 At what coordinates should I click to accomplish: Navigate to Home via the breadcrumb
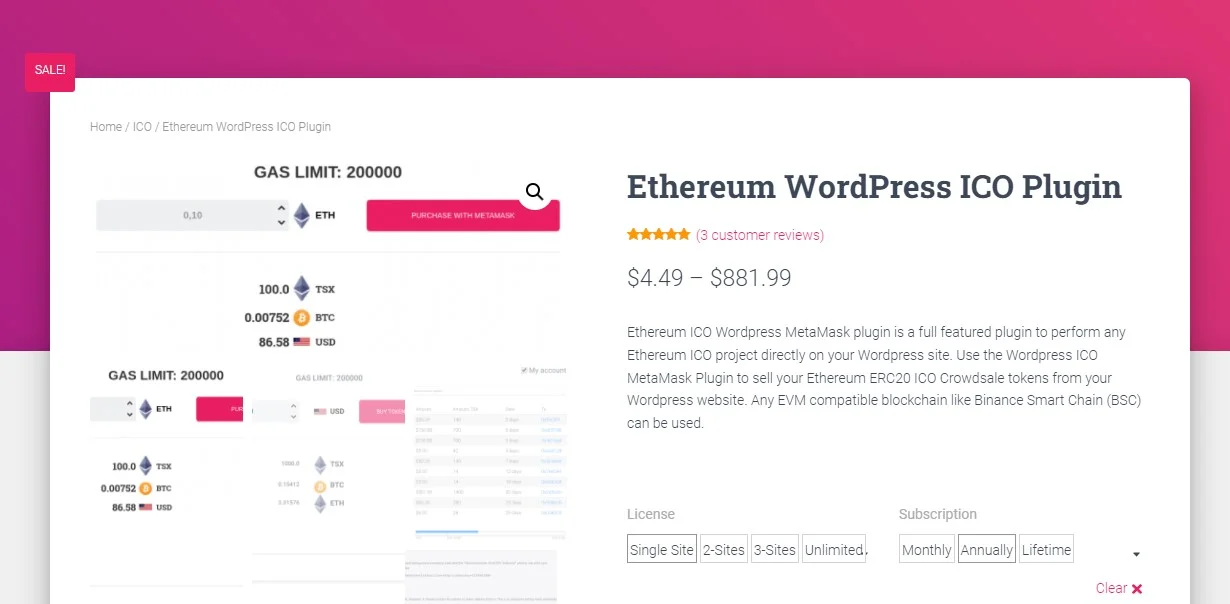pyautogui.click(x=105, y=126)
